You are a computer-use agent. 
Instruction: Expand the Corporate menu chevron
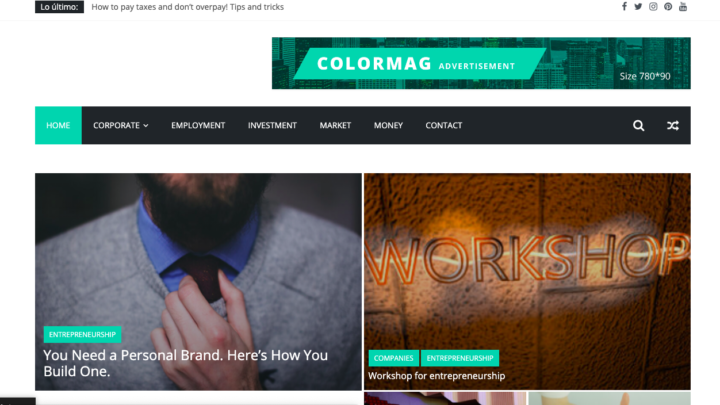tap(146, 126)
